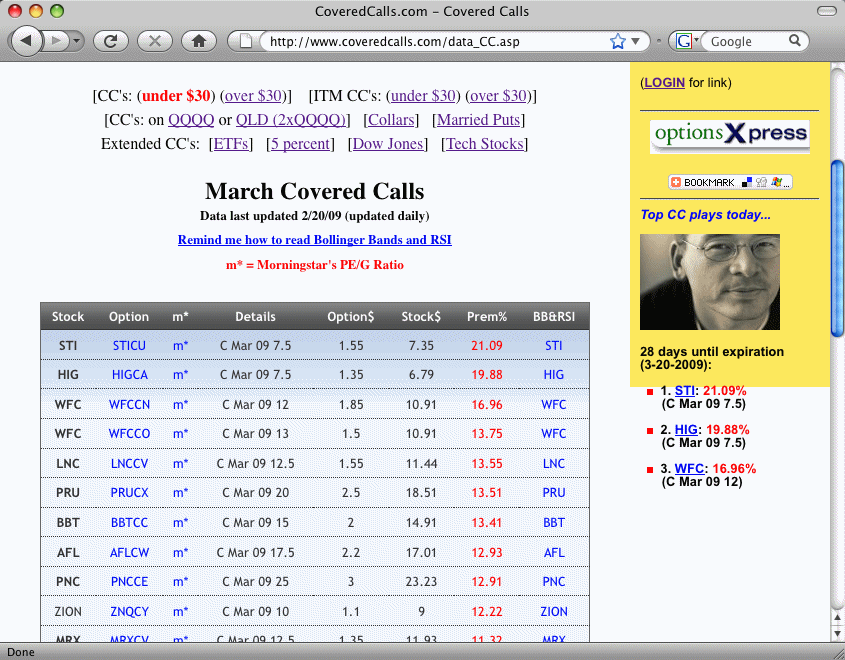The height and width of the screenshot is (660, 845).
Task: Click the optionsXpress banner
Action: 730,136
